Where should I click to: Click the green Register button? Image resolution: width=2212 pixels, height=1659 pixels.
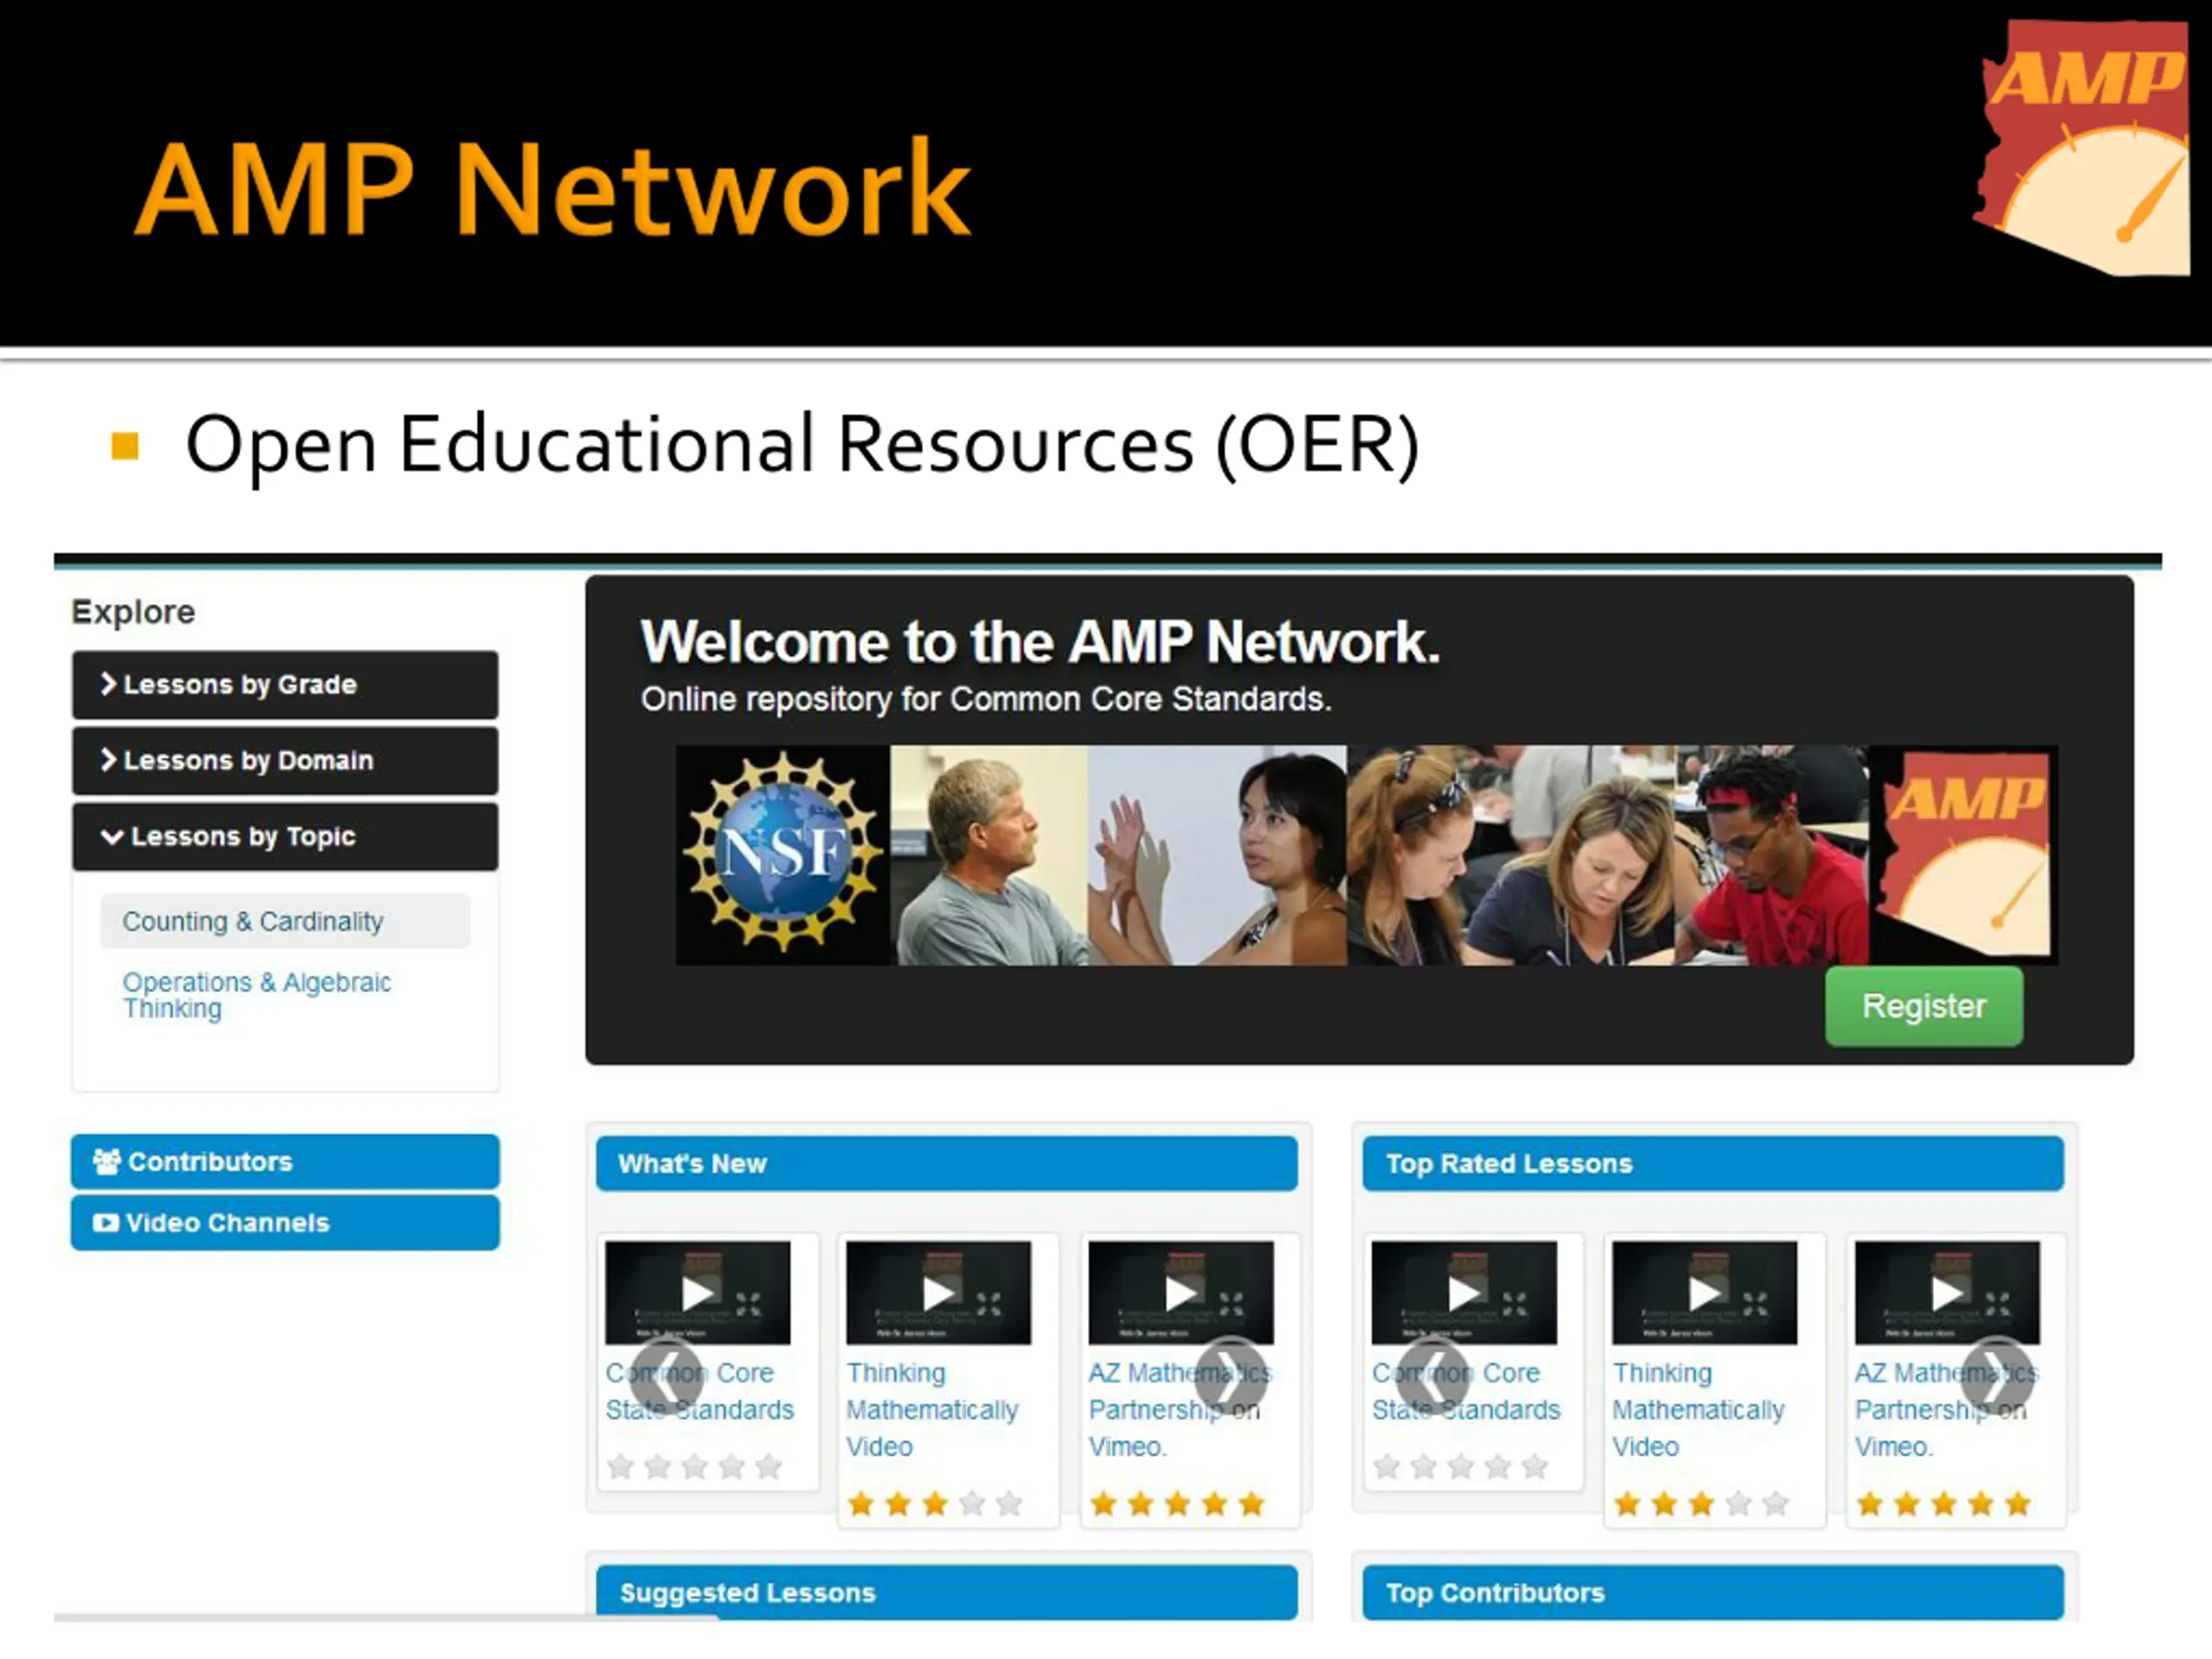(1923, 1006)
